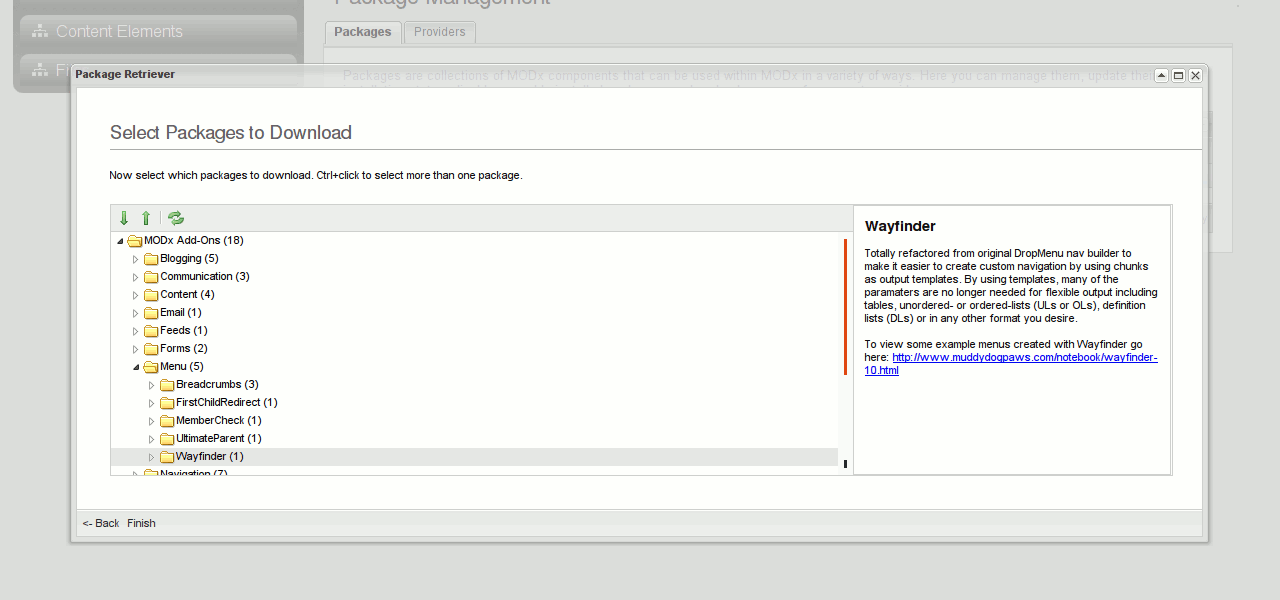The height and width of the screenshot is (600, 1280).
Task: Click the Communication folder icon
Action: 152,277
